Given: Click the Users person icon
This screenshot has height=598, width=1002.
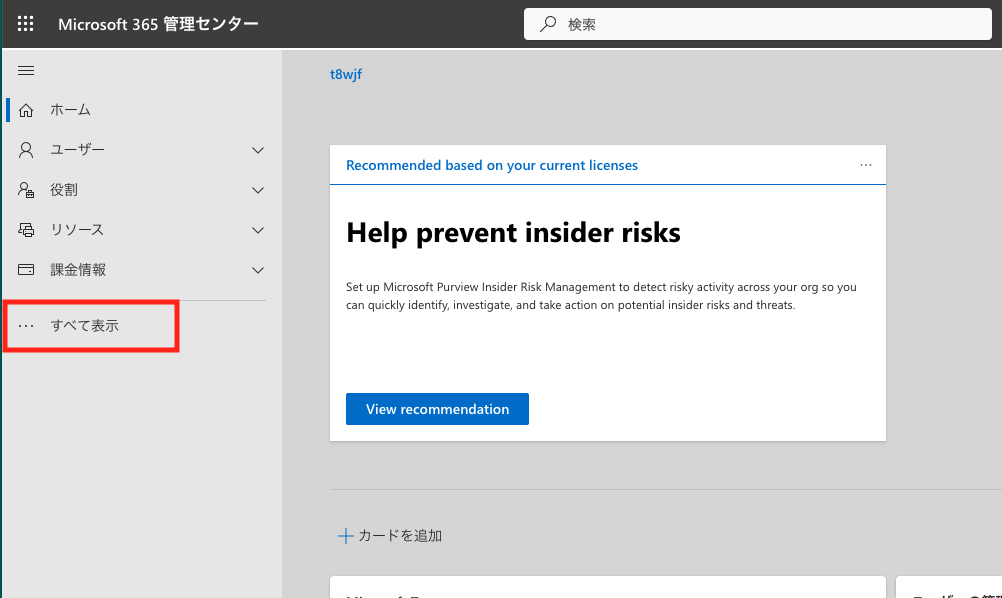Looking at the screenshot, I should [x=26, y=150].
